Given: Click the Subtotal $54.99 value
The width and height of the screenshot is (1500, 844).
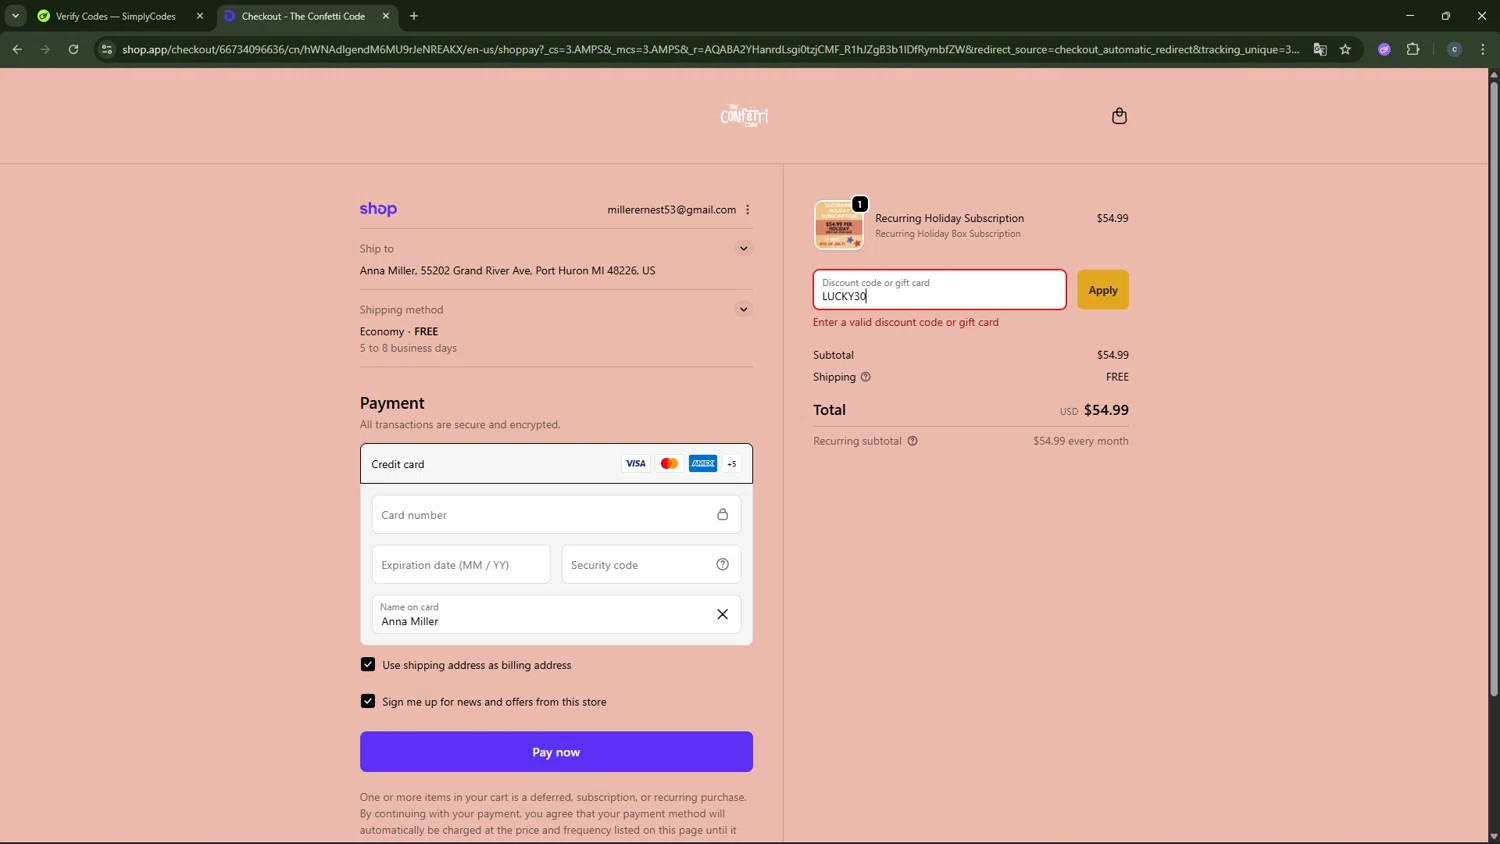Looking at the screenshot, I should (x=1113, y=355).
